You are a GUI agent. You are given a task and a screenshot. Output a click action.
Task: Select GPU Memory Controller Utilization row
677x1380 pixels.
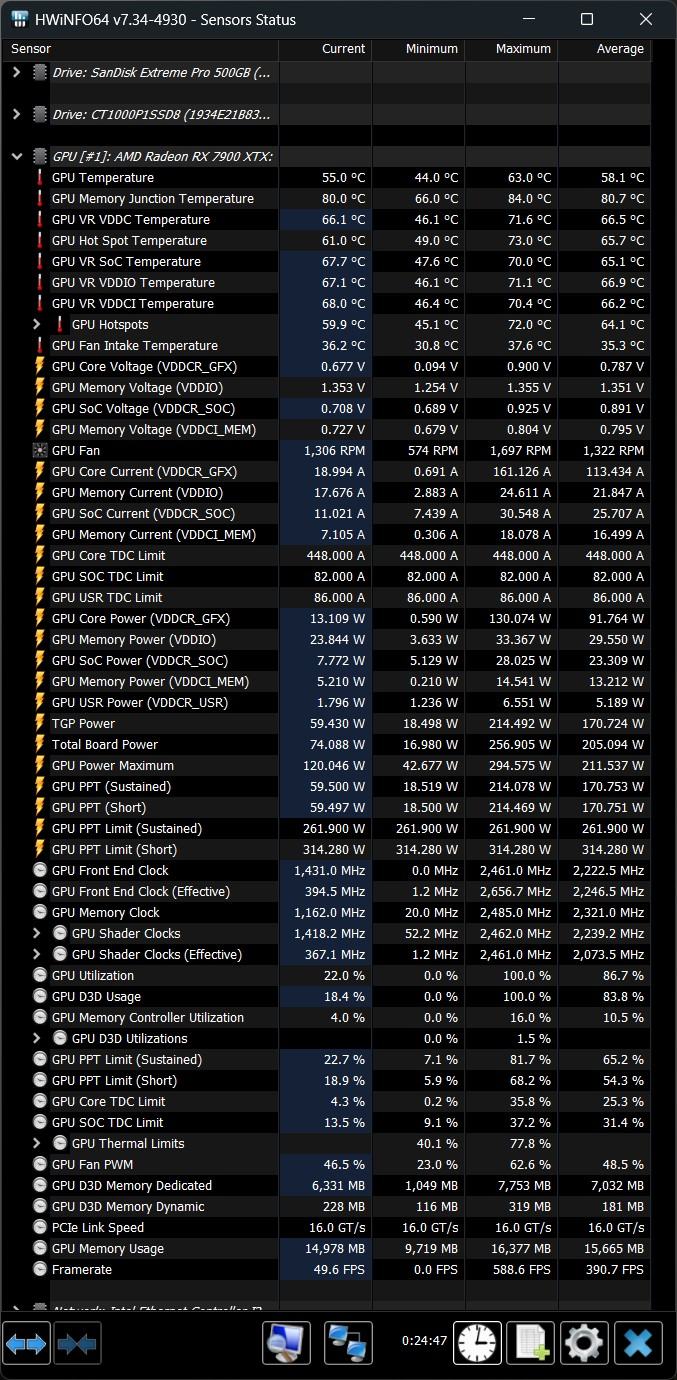click(326, 1017)
